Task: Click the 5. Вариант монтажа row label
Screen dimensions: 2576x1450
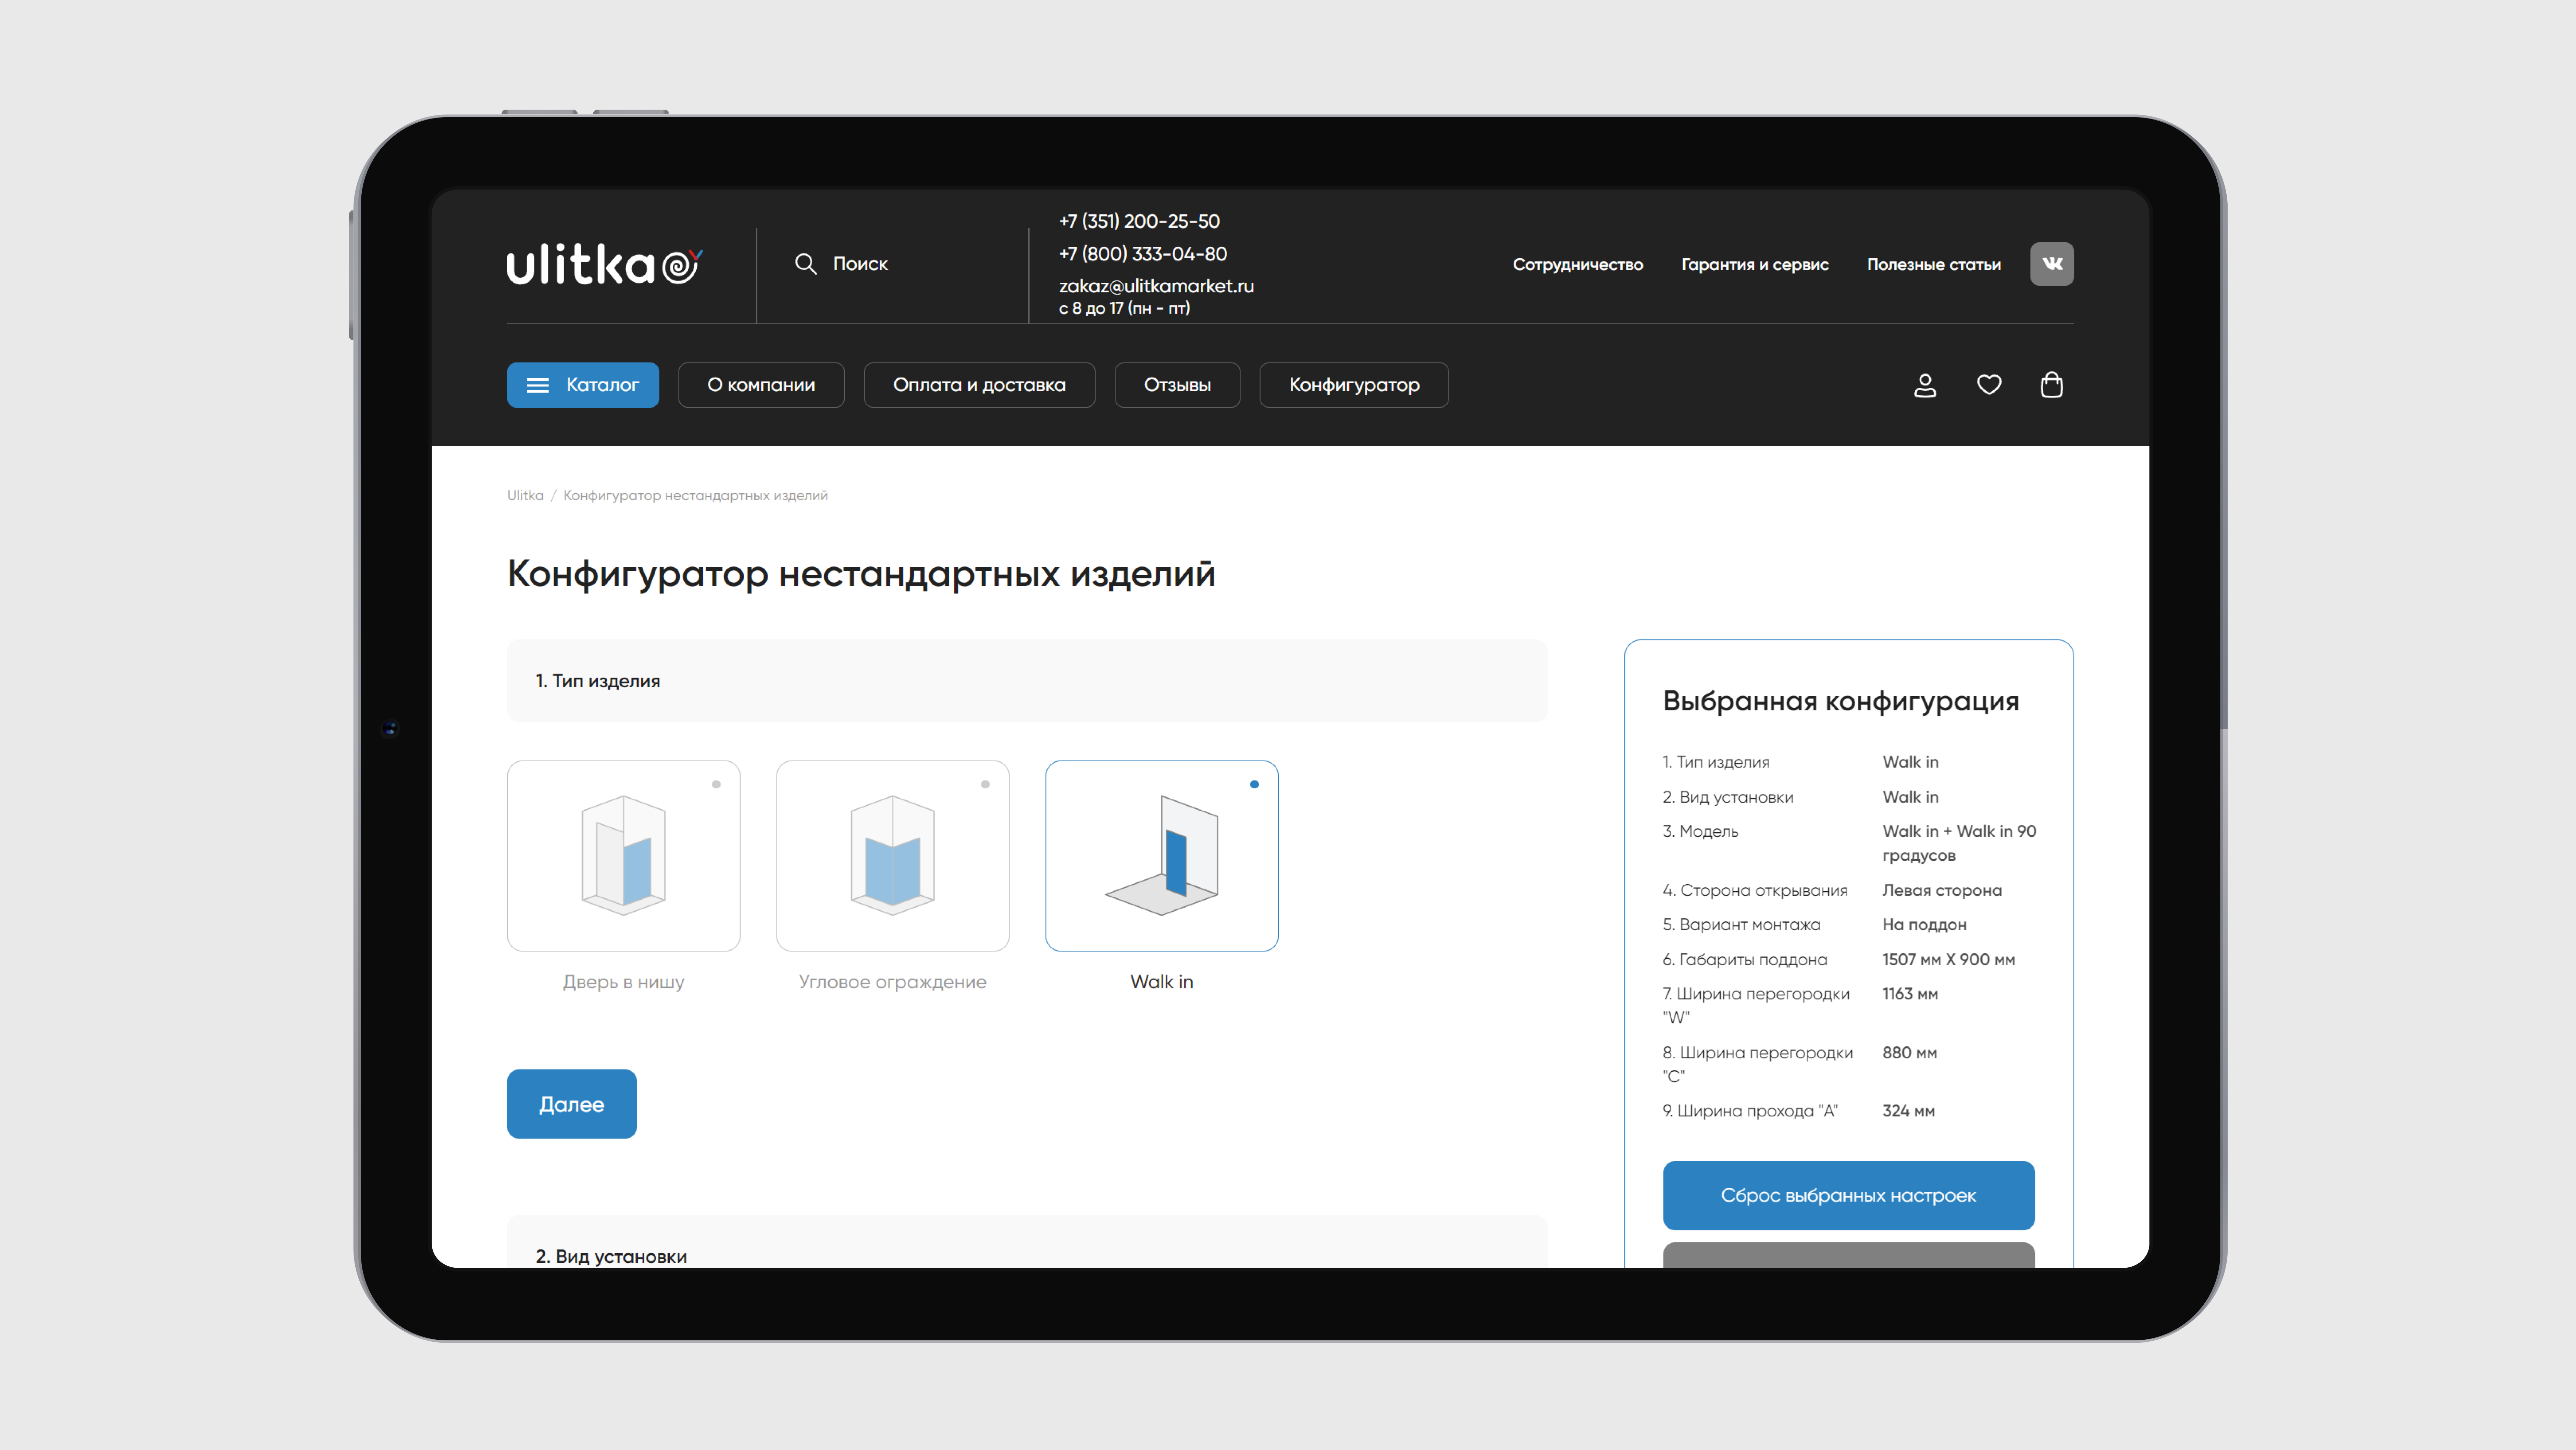Action: point(1742,925)
